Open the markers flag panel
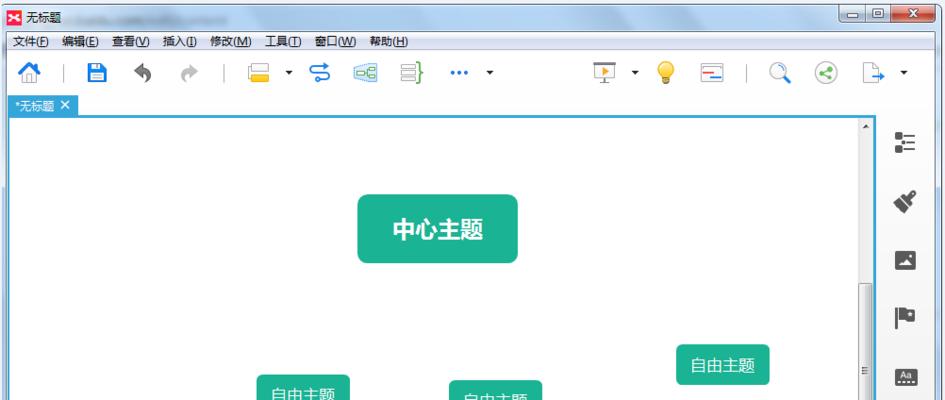945x400 pixels. 905,318
